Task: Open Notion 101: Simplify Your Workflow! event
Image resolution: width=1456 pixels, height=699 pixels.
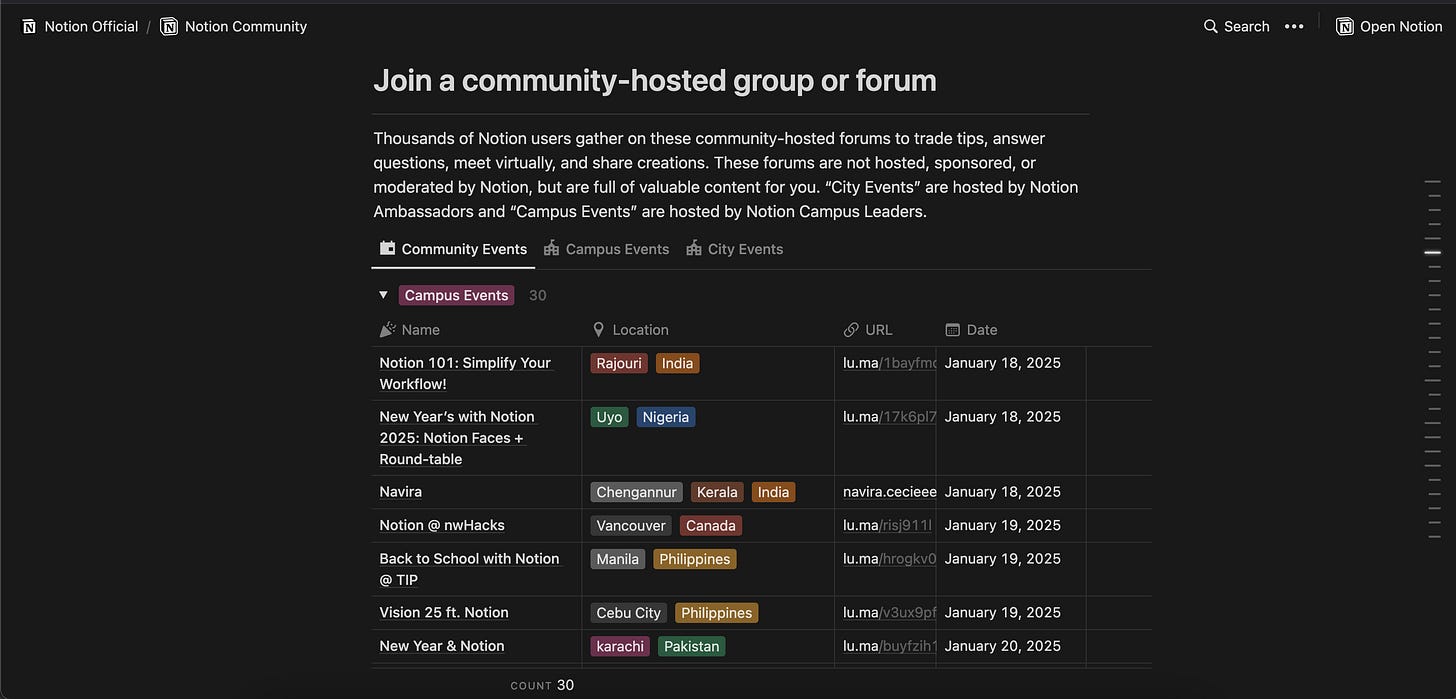Action: pos(465,373)
